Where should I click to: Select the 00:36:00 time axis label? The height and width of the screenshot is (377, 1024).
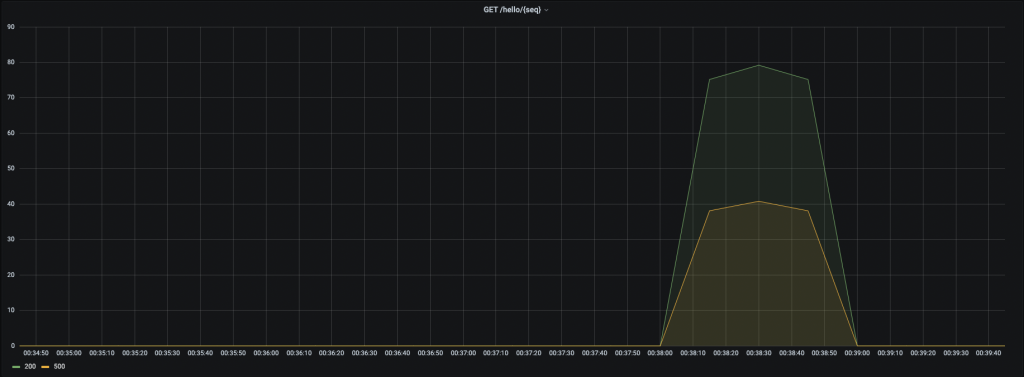266,353
